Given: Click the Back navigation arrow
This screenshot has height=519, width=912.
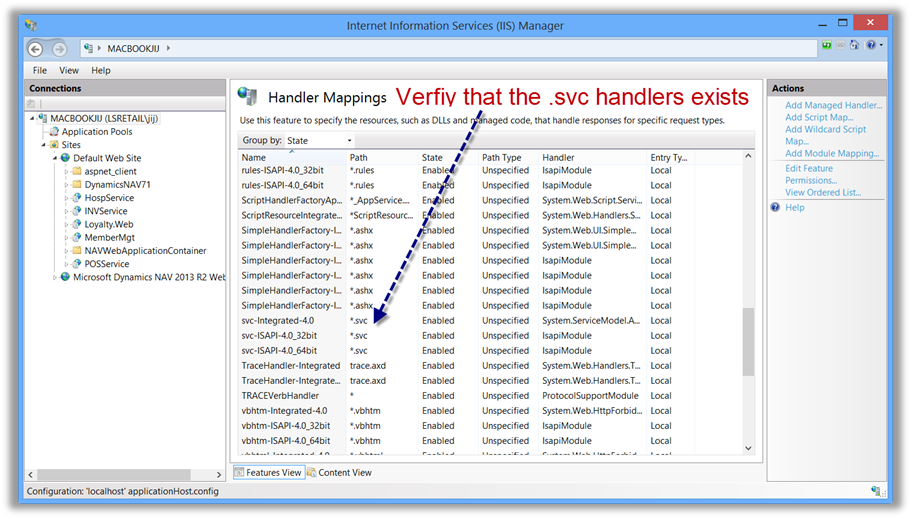Looking at the screenshot, I should [35, 49].
